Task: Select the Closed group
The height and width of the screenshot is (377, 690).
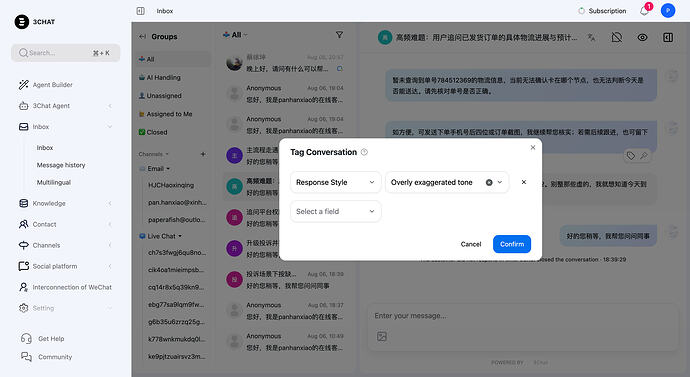Action: [x=173, y=132]
